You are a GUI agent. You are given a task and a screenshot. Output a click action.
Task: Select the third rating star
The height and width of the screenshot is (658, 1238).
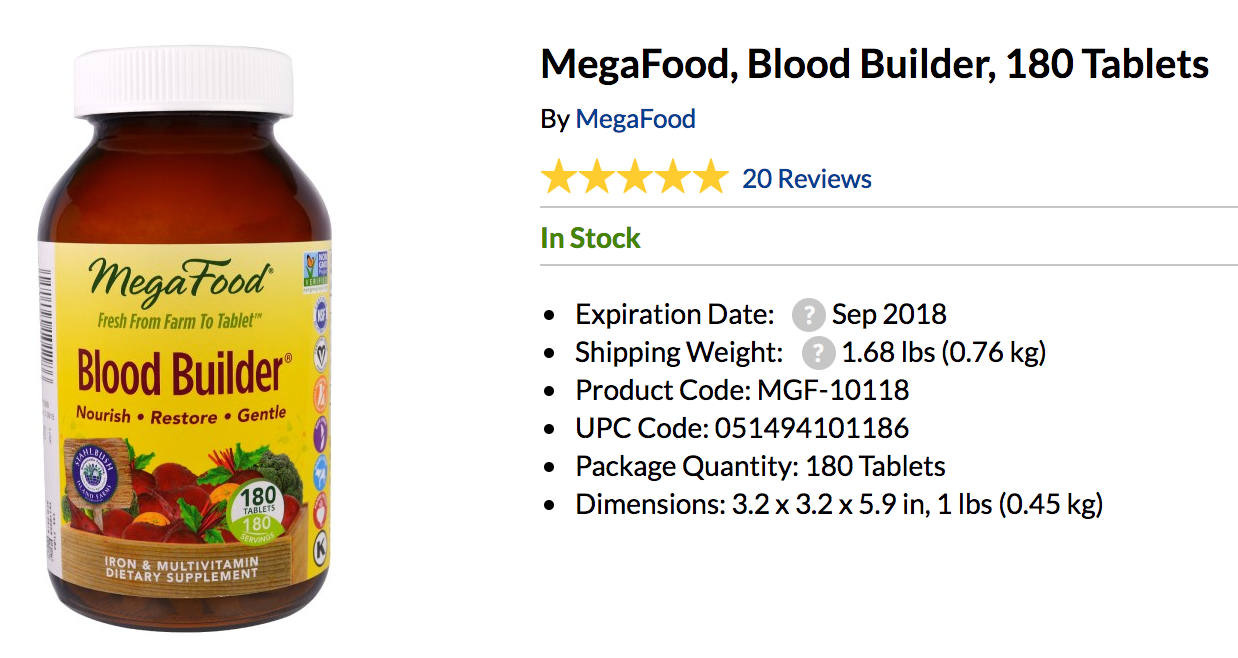[635, 178]
